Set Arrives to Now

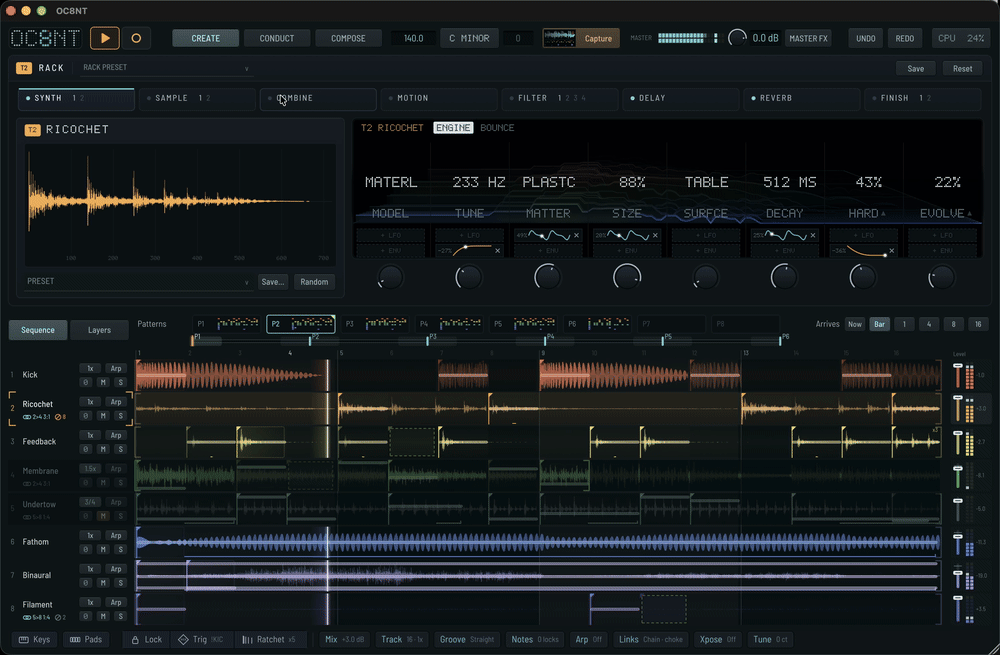[855, 324]
